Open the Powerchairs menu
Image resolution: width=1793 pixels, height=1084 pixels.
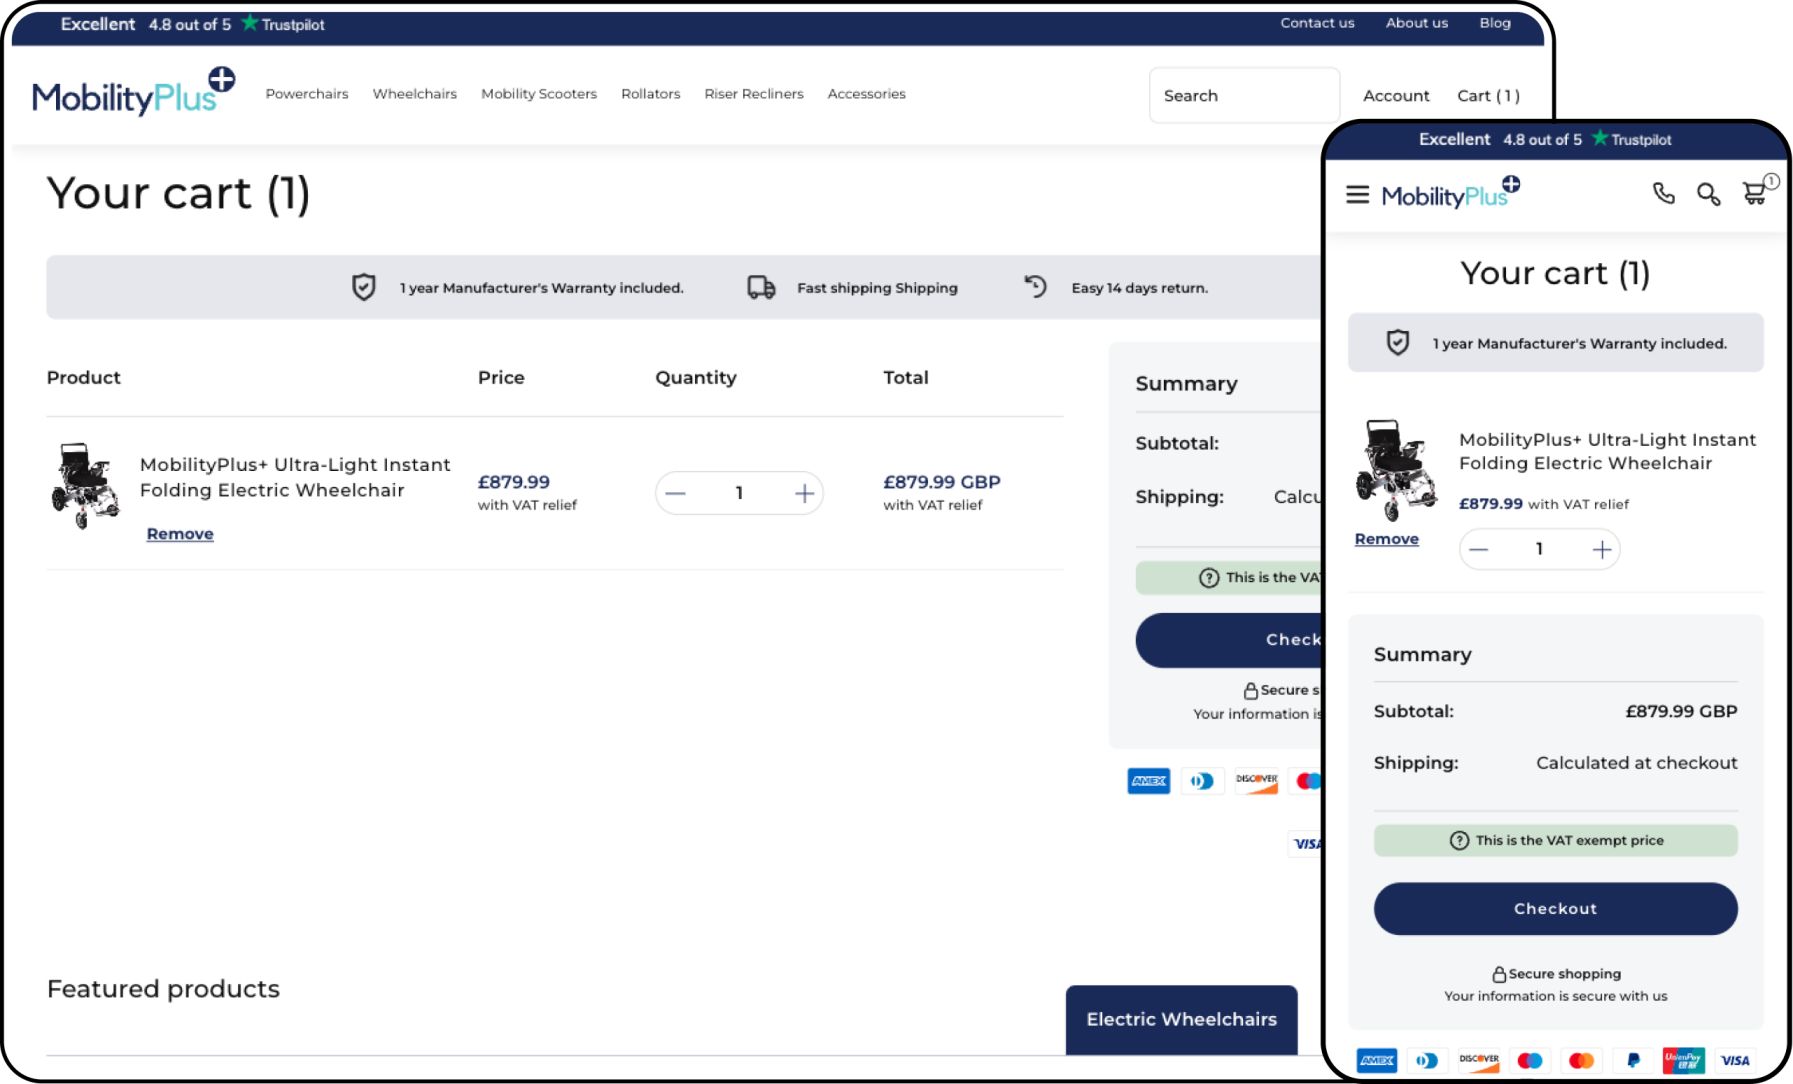click(x=307, y=94)
